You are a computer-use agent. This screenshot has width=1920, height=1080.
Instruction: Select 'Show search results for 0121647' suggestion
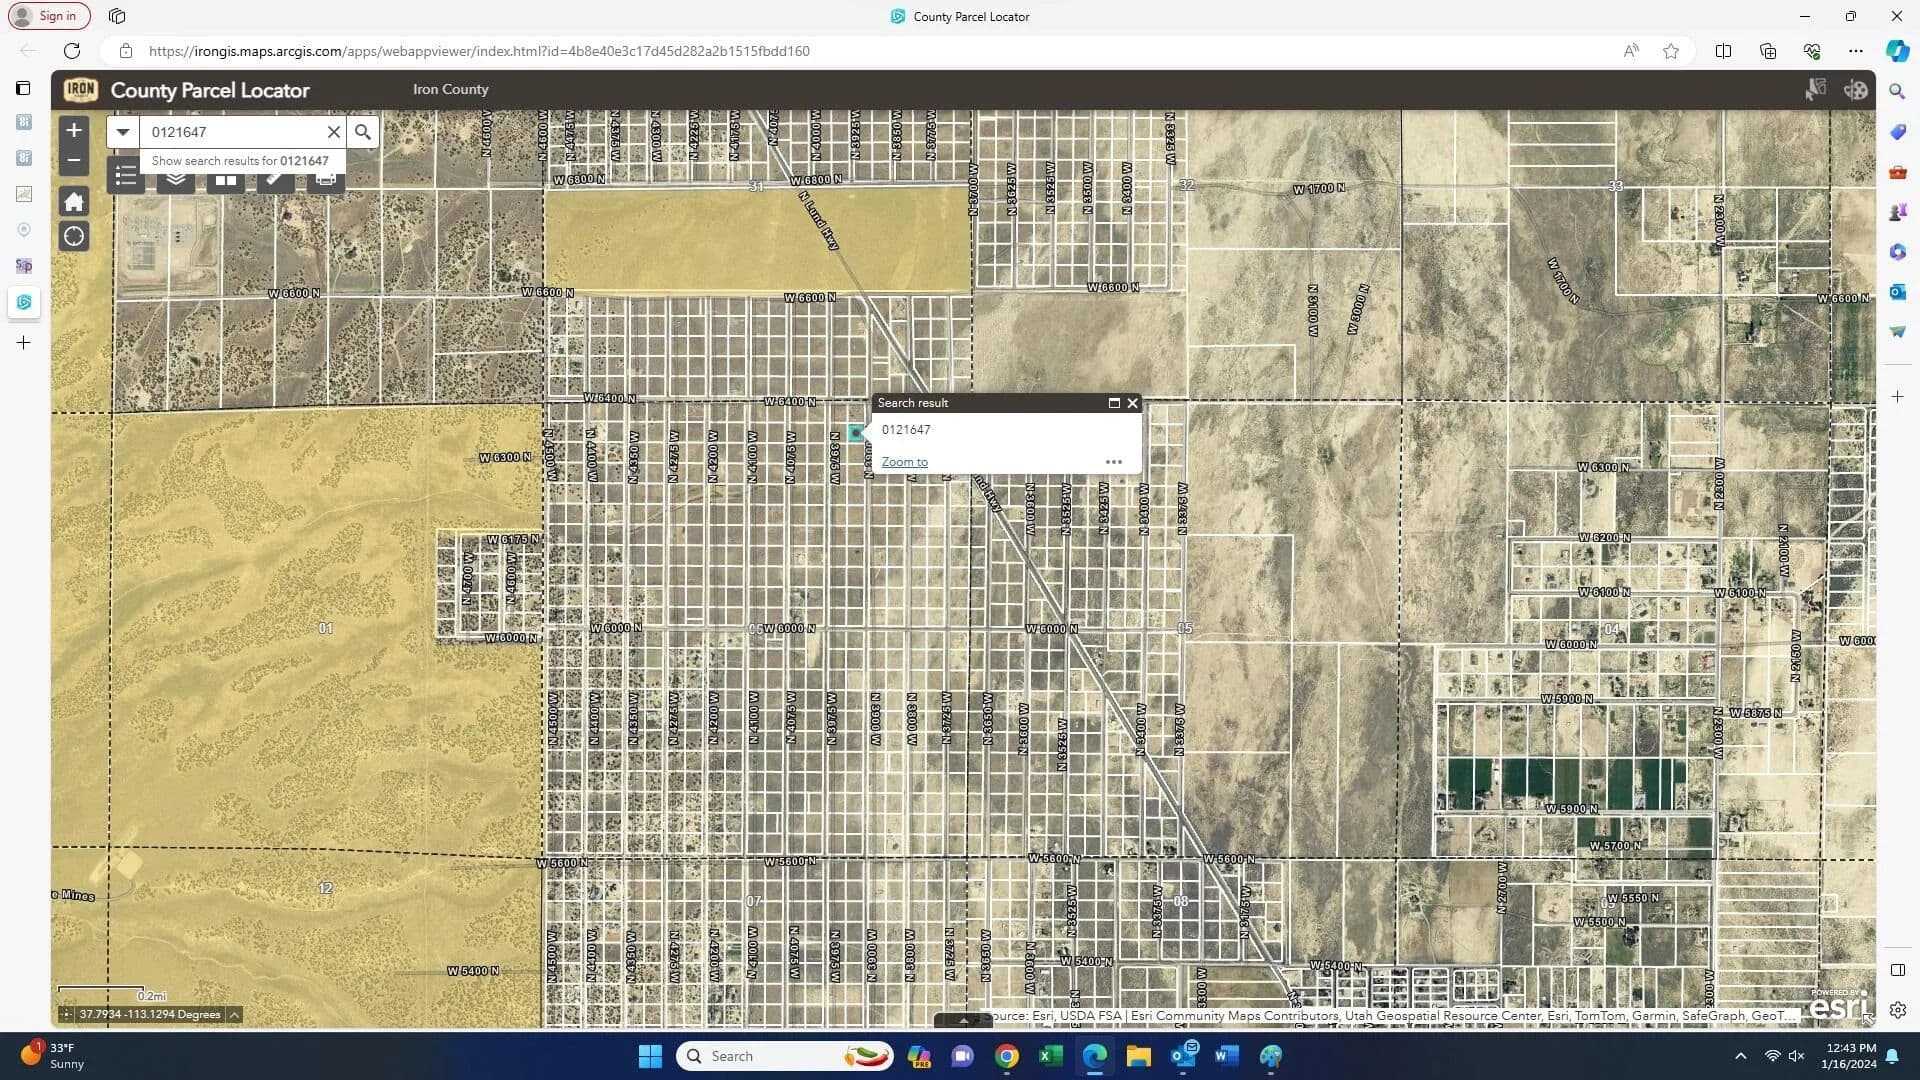tap(240, 161)
